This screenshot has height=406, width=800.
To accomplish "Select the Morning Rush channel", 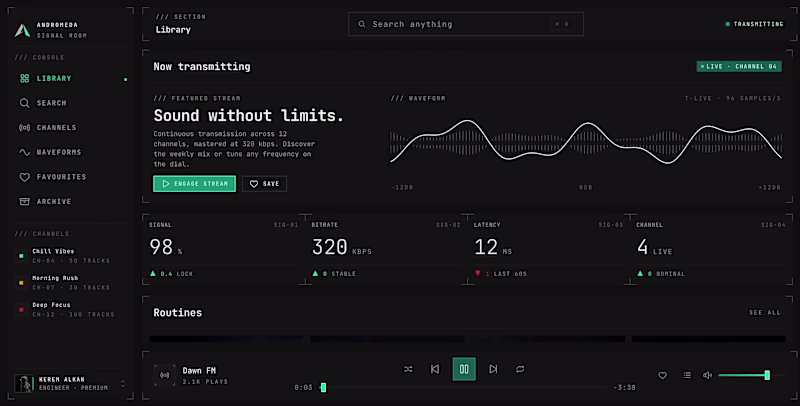I will (71, 283).
